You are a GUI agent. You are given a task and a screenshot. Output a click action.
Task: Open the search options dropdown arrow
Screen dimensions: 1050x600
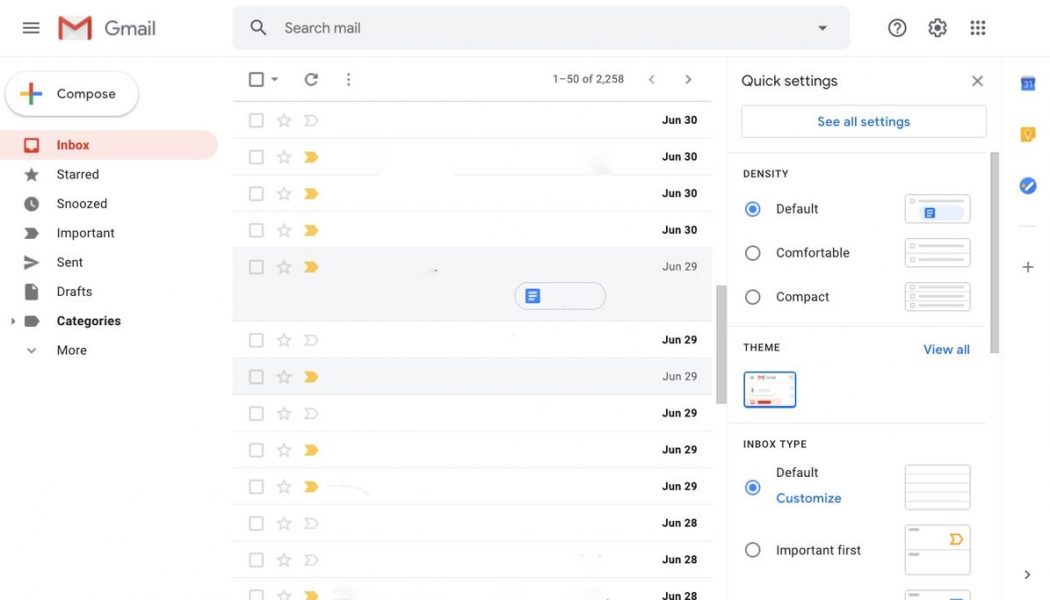click(821, 27)
